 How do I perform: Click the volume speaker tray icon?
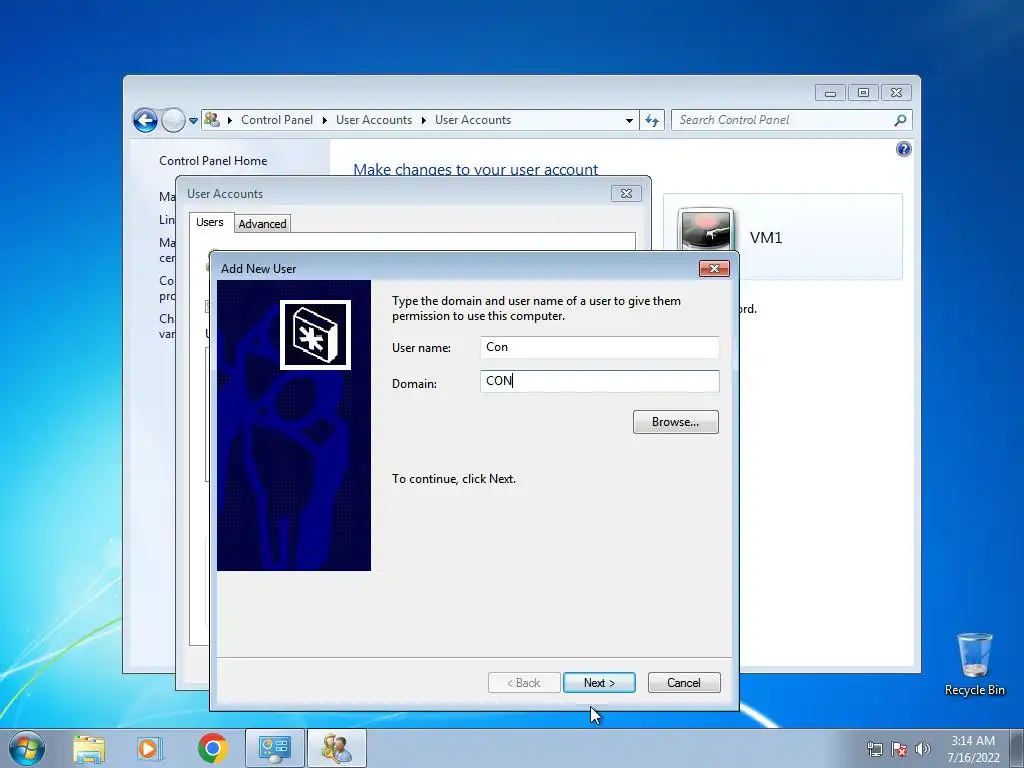tap(922, 749)
